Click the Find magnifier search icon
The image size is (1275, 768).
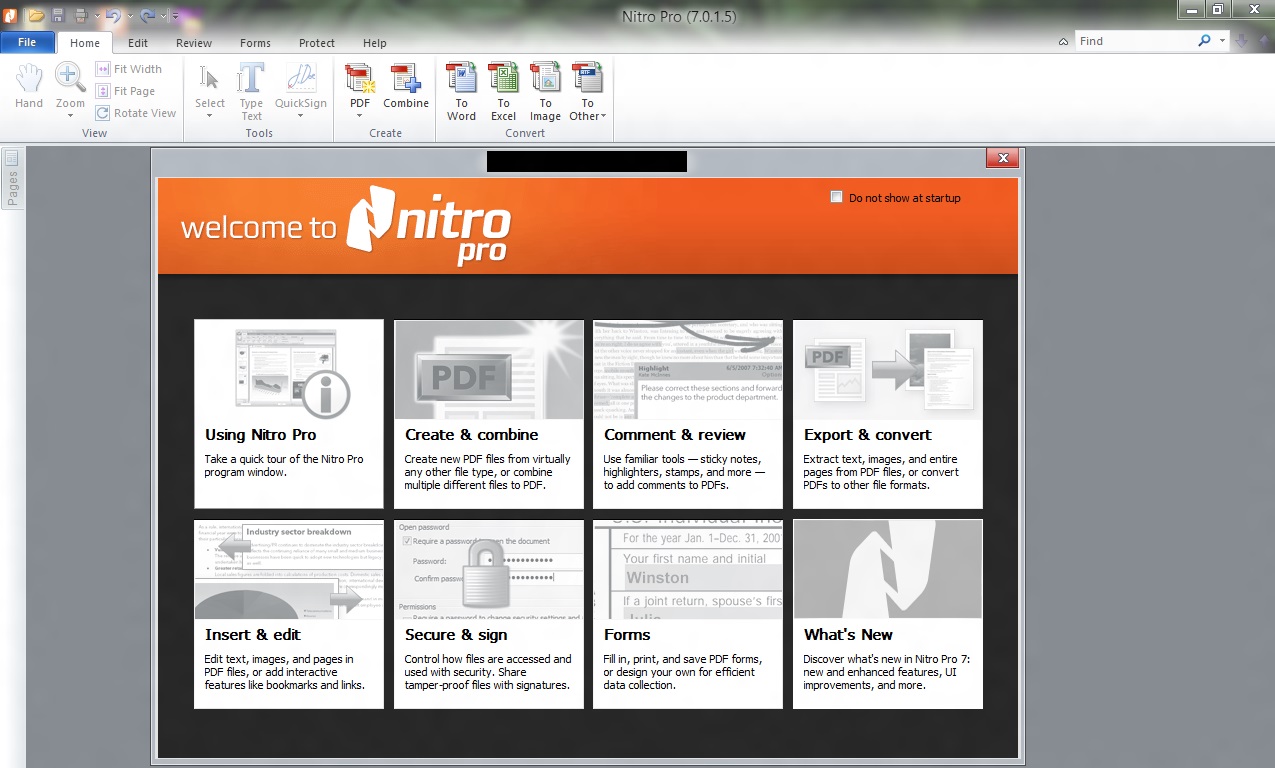[1205, 41]
